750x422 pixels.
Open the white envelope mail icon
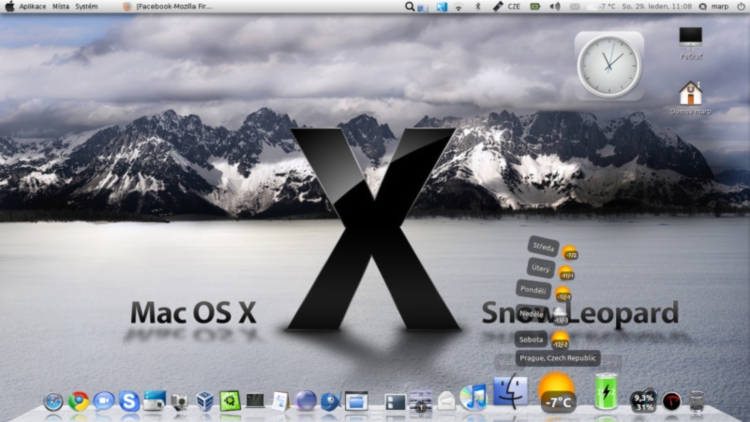point(446,401)
